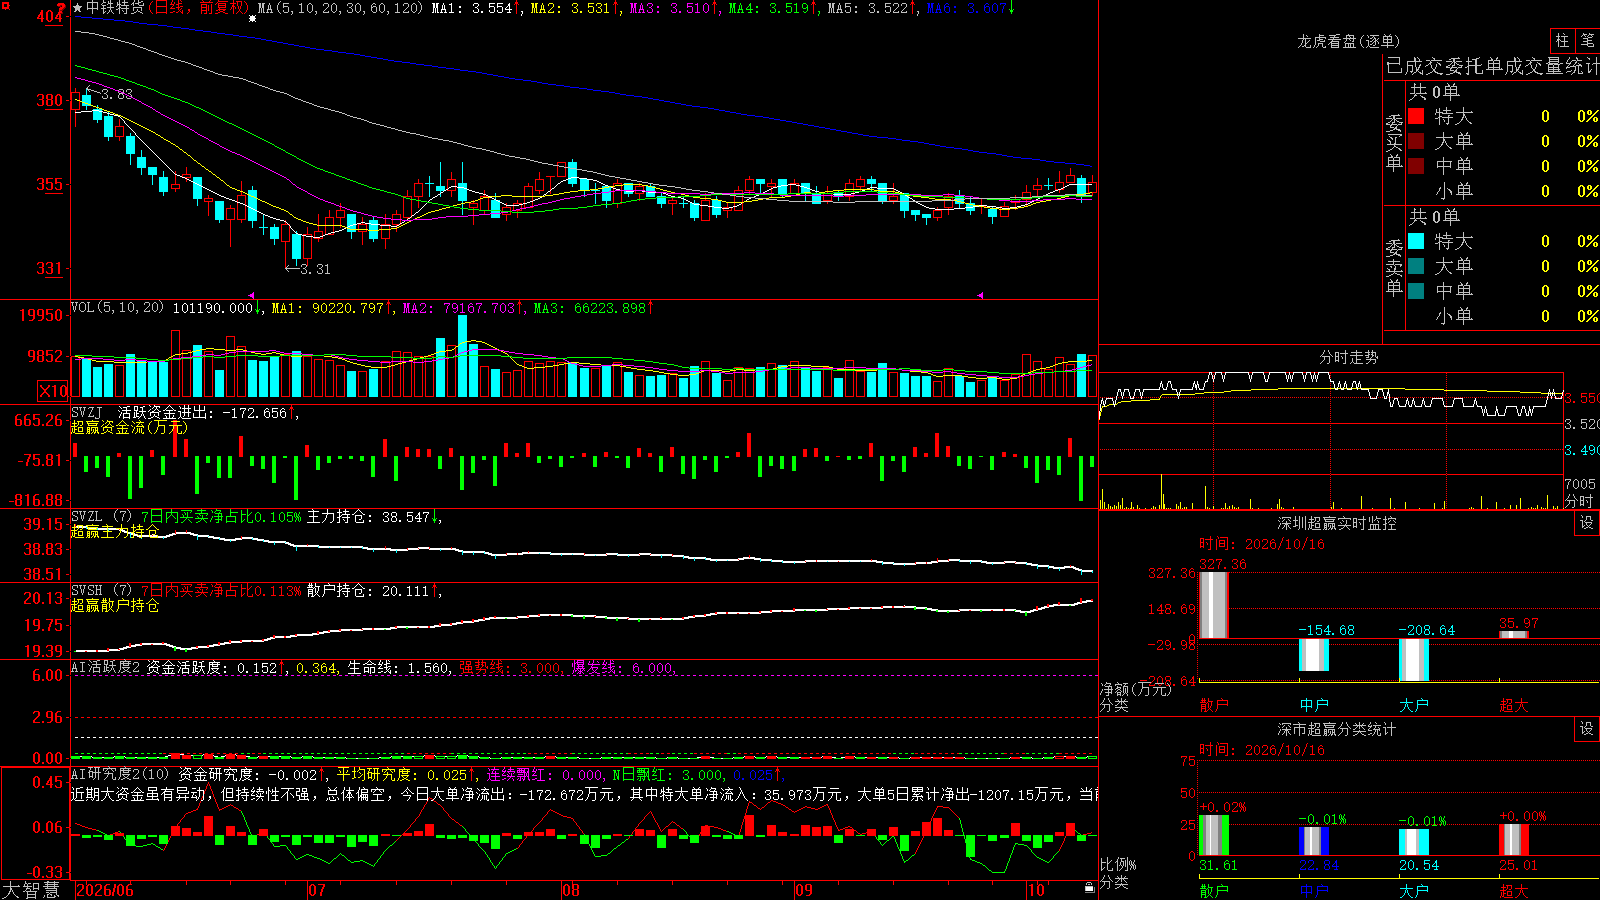Screen dimensions: 1600x900
Task: Click the 大智慧 logo label
Action: coord(31,890)
